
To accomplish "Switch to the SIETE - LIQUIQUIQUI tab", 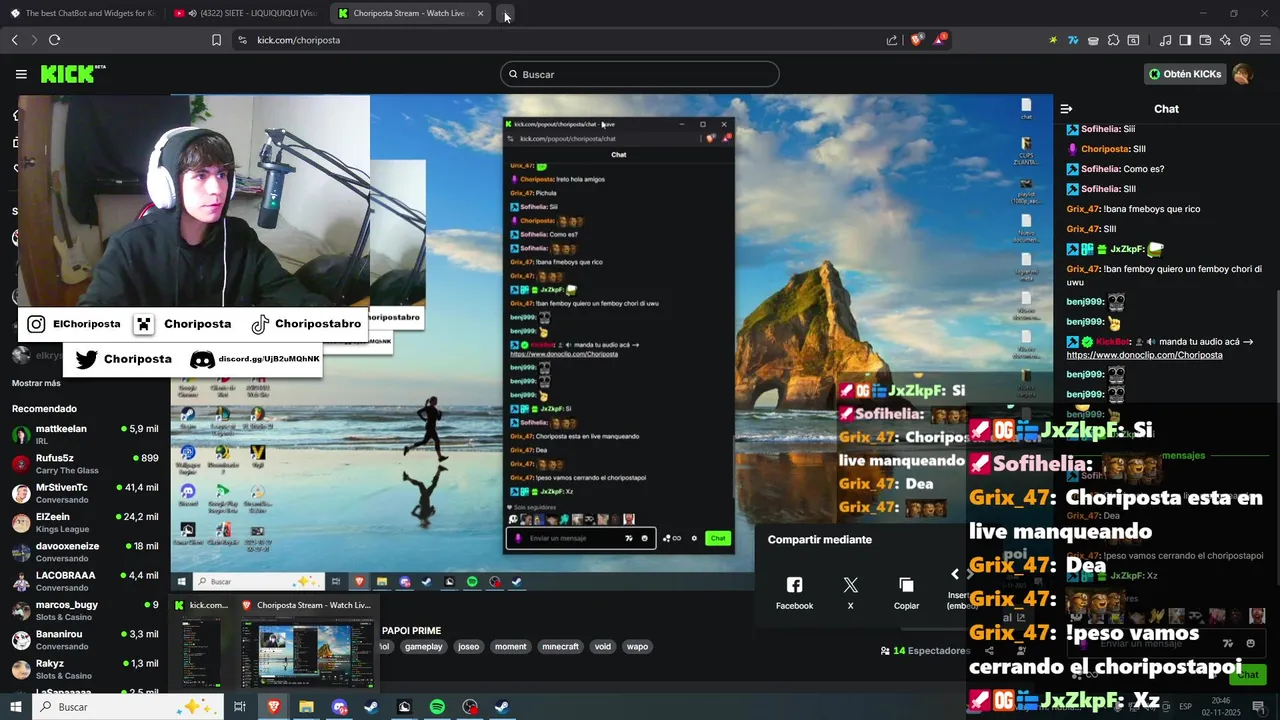I will pyautogui.click(x=247, y=13).
